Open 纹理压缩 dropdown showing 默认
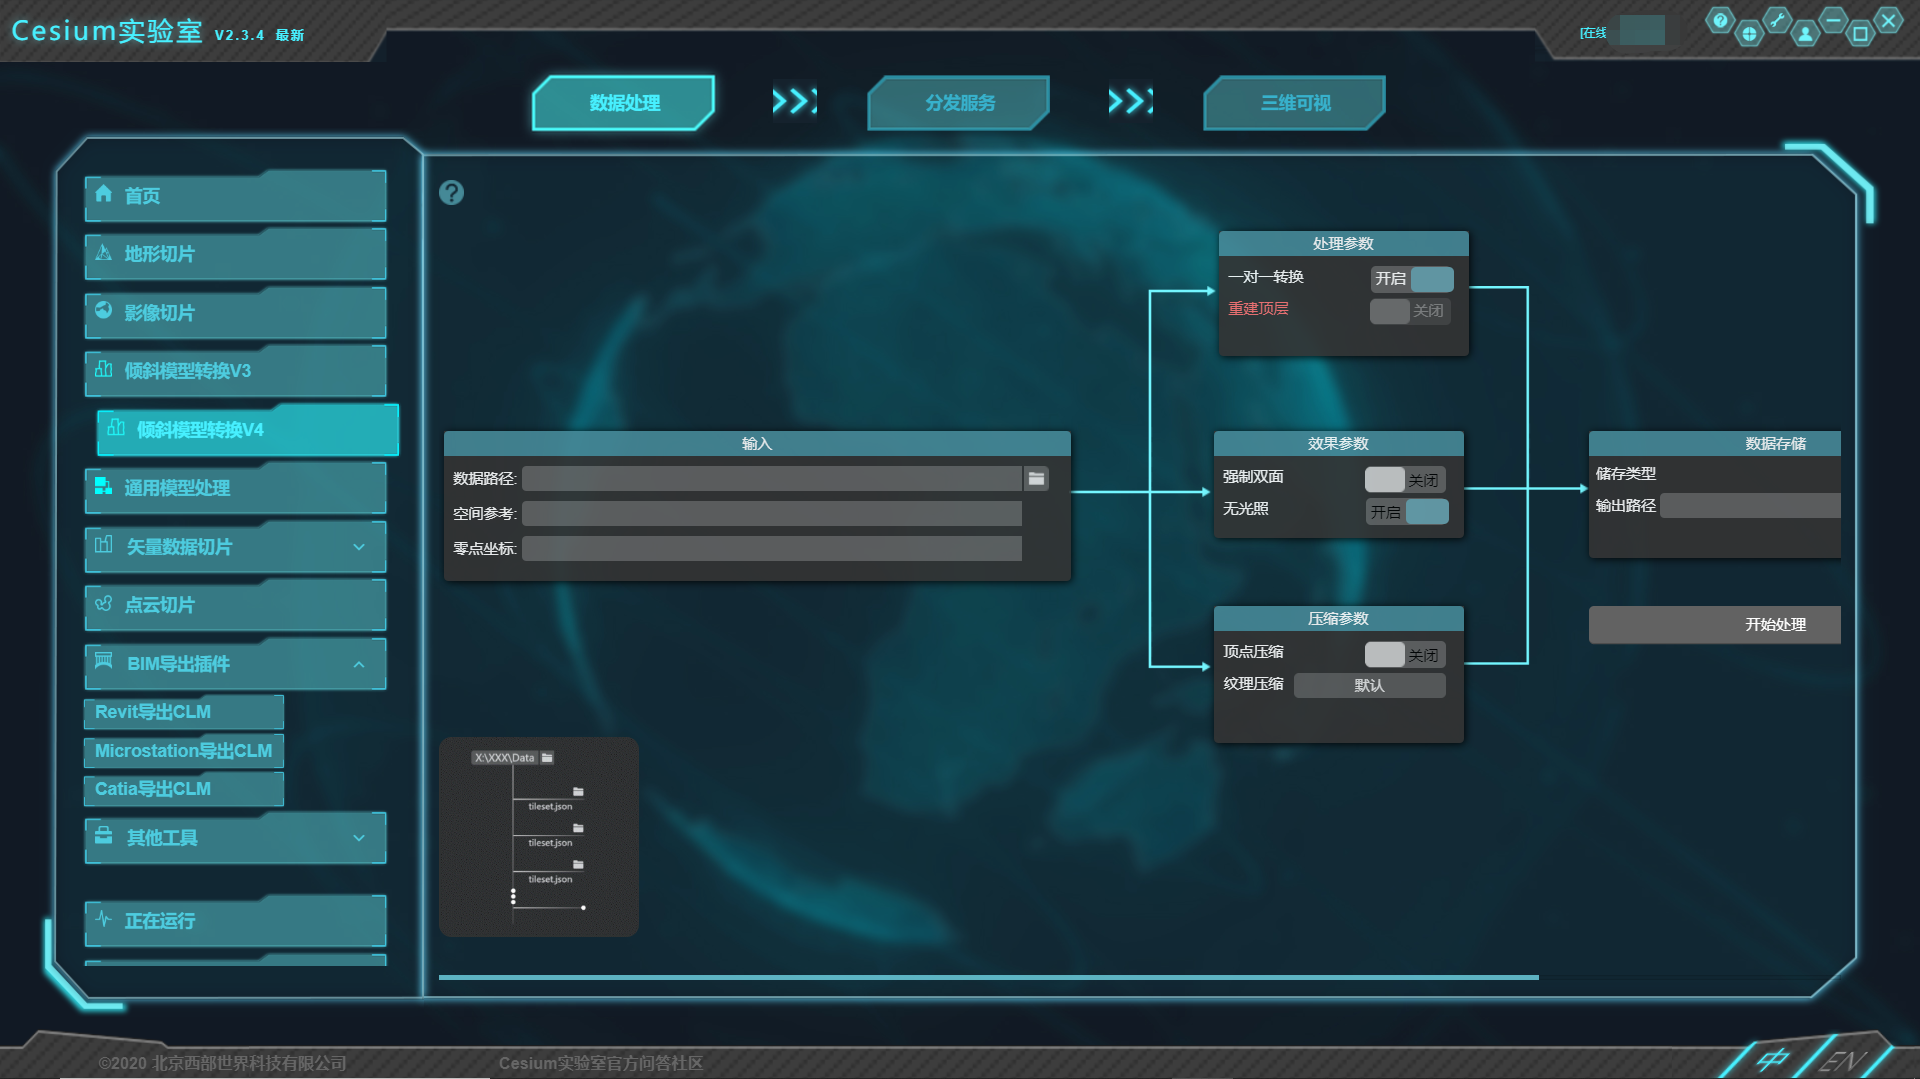 click(x=1369, y=686)
